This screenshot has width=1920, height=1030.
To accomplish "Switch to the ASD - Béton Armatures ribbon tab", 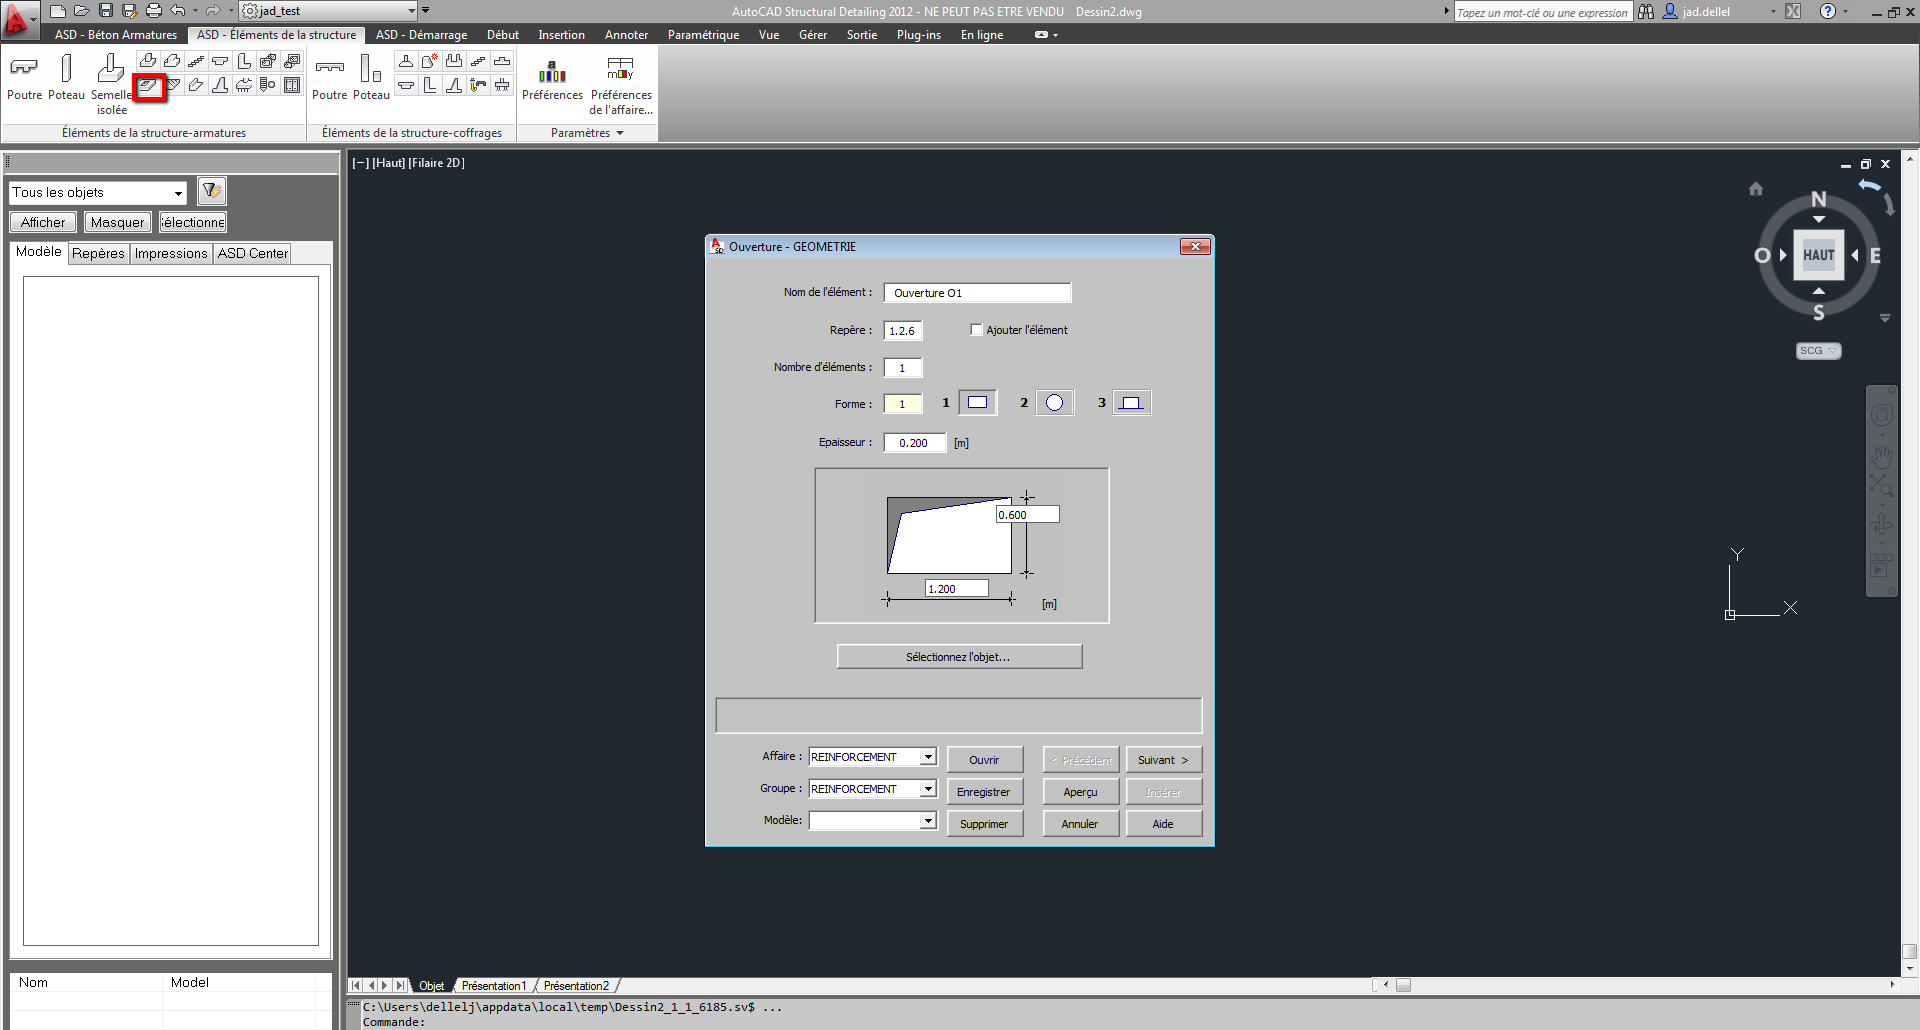I will (116, 35).
